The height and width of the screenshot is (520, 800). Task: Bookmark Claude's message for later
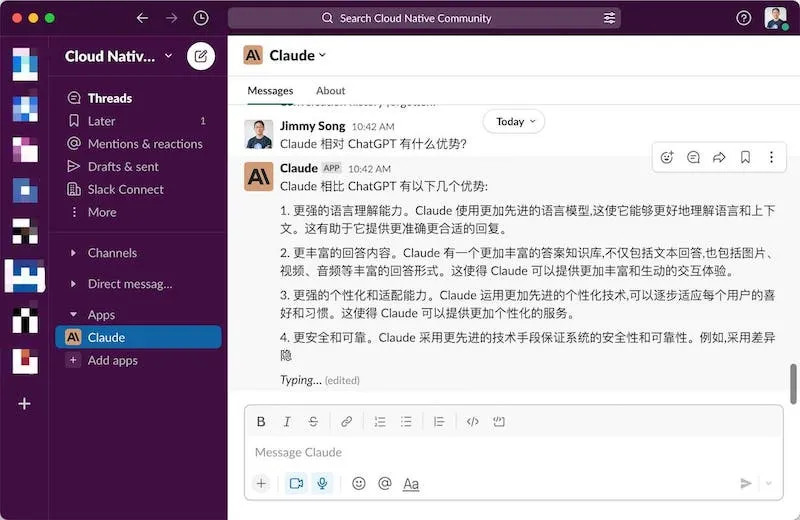(745, 157)
